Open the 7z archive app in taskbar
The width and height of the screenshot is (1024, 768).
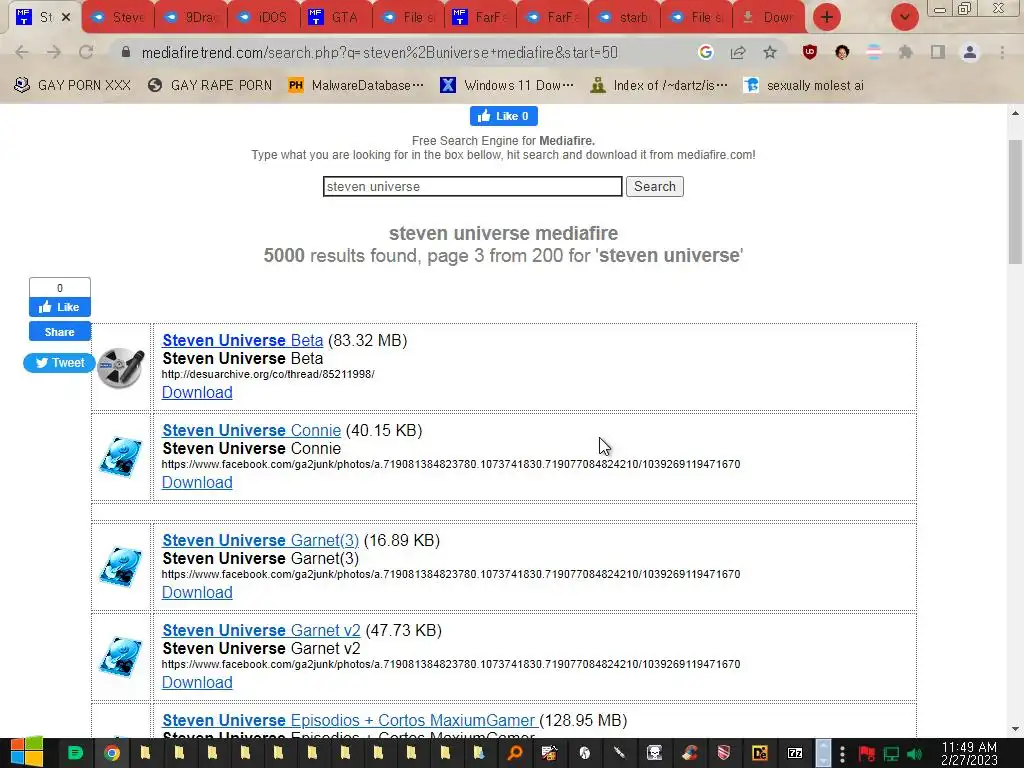pyautogui.click(x=795, y=753)
